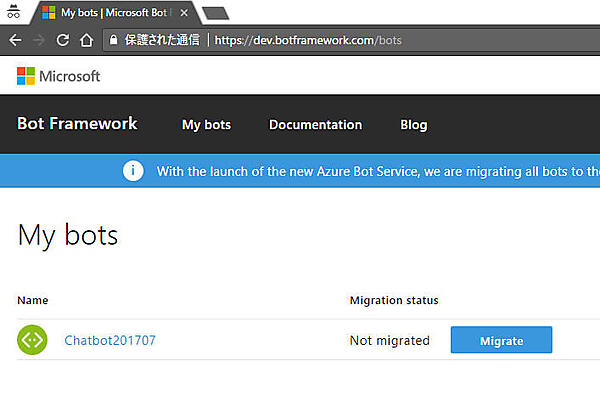Image resolution: width=600 pixels, height=401 pixels.
Task: Click the green Chatbot201707 bot icon
Action: coord(32,340)
